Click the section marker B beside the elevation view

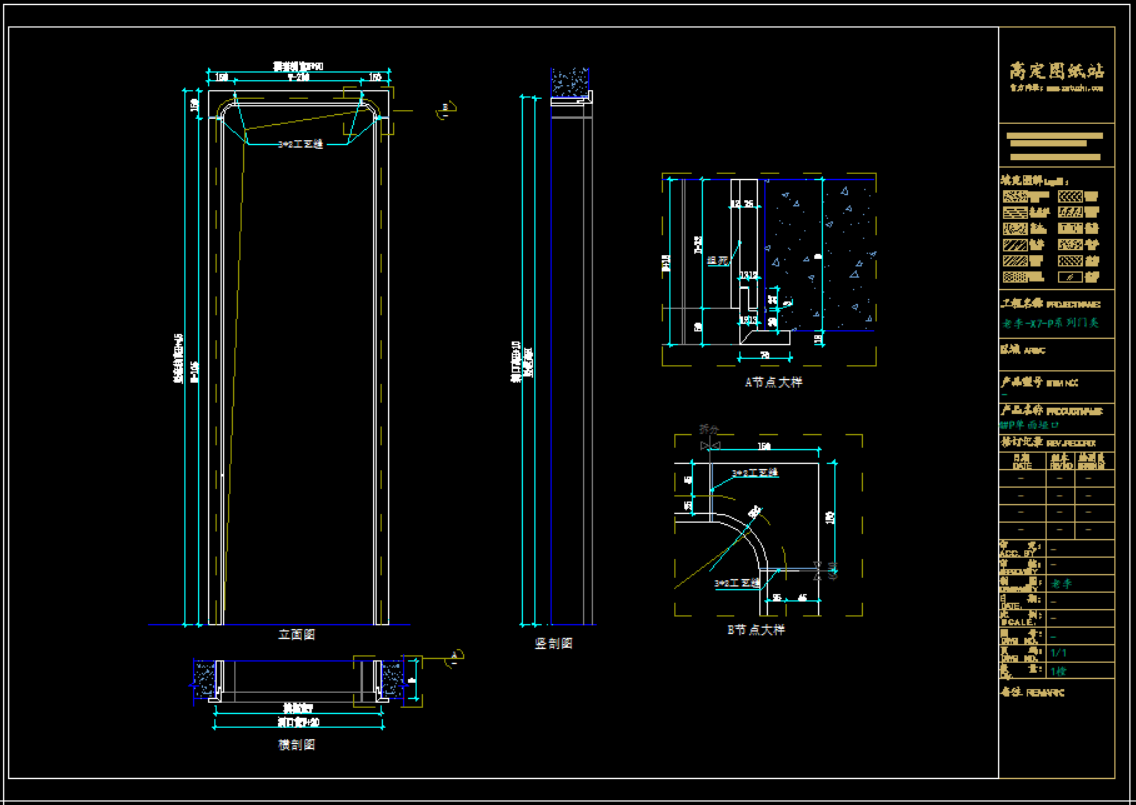point(444,109)
